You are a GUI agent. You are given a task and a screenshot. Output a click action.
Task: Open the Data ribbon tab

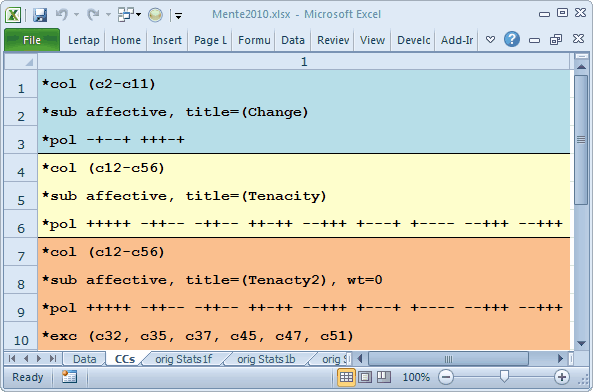pos(293,40)
